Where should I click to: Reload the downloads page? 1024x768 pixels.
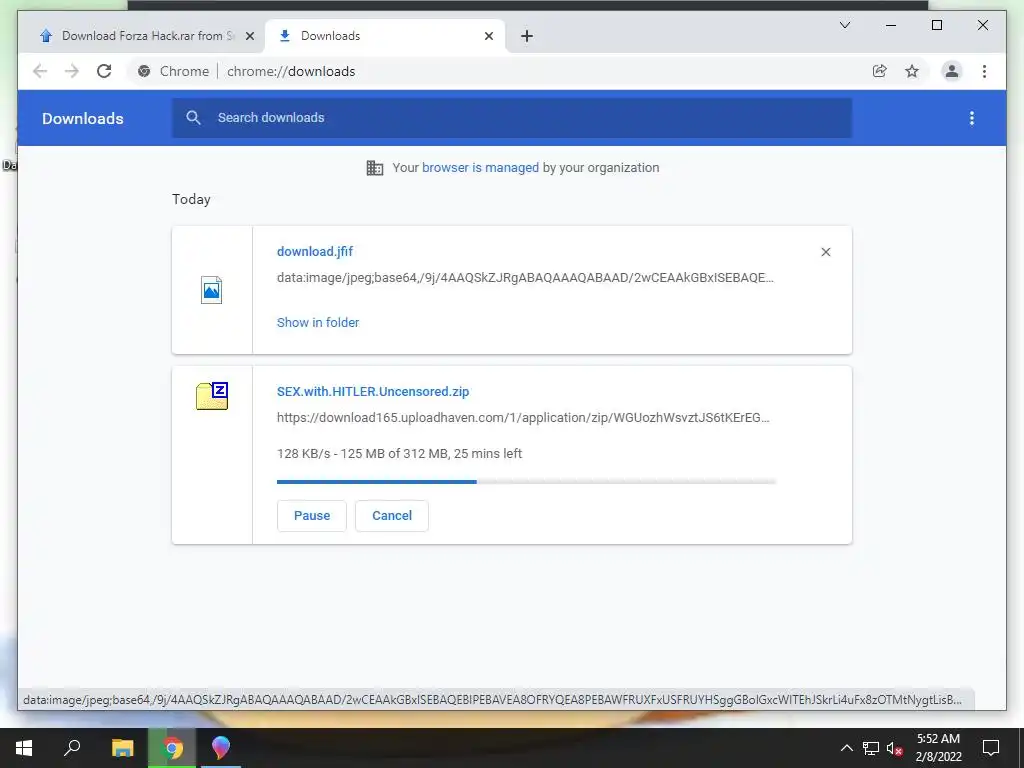(104, 71)
